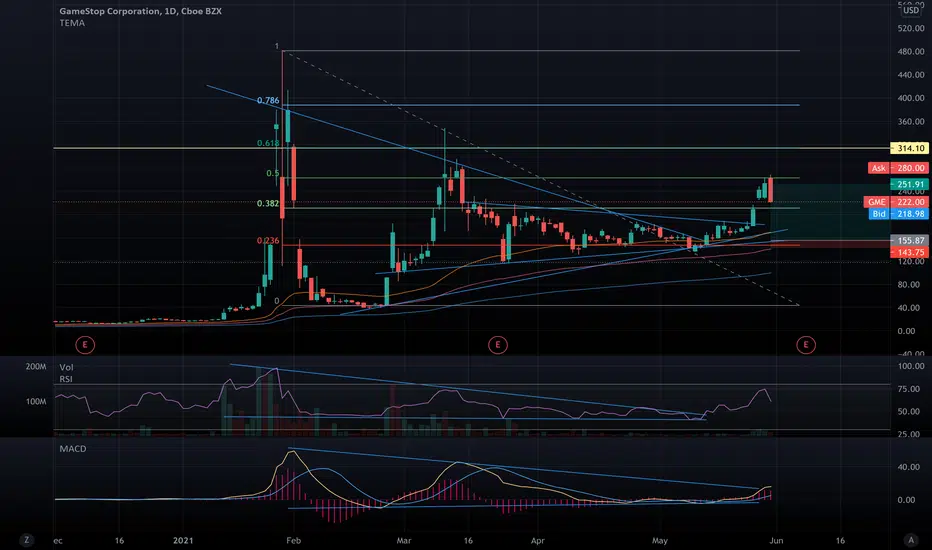The height and width of the screenshot is (550, 932).
Task: Click the gray 155.87 price label
Action: pyautogui.click(x=909, y=240)
